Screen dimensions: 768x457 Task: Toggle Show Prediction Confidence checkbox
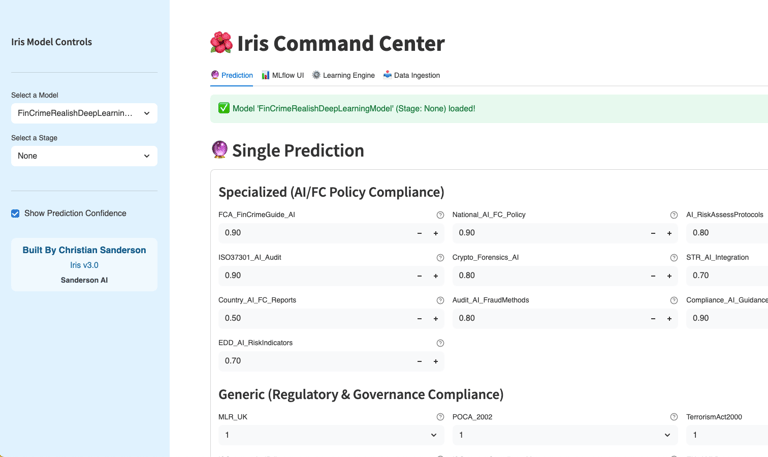pyautogui.click(x=15, y=213)
